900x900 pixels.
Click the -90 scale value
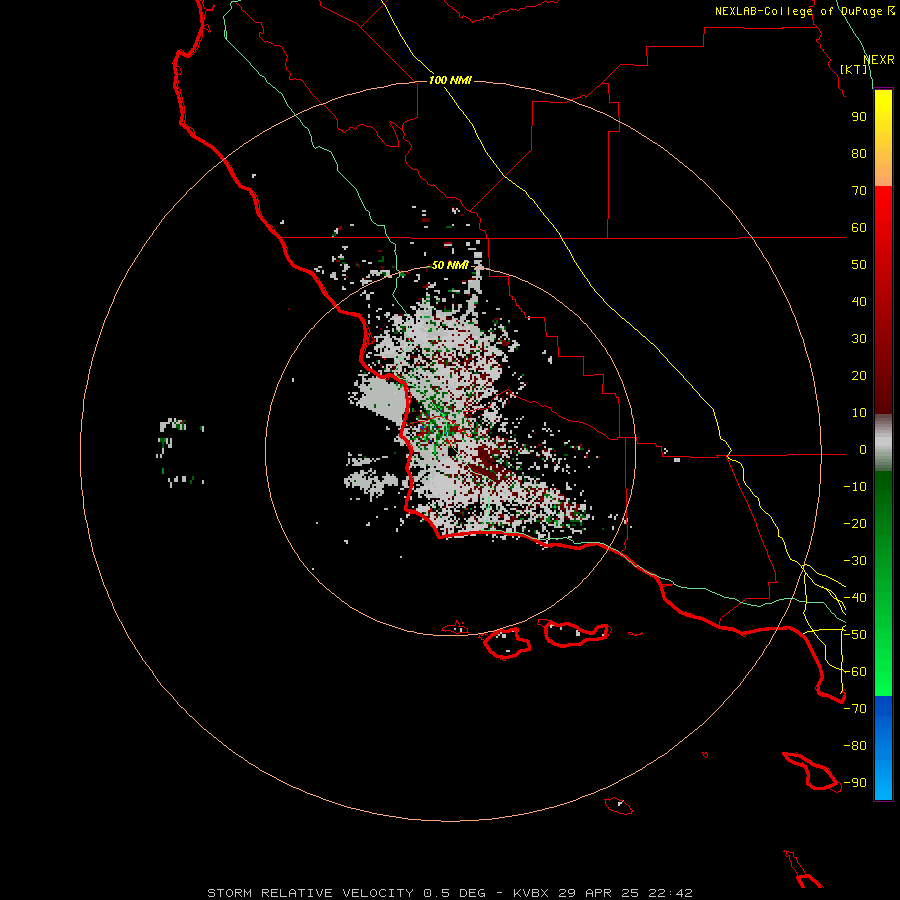pos(855,783)
